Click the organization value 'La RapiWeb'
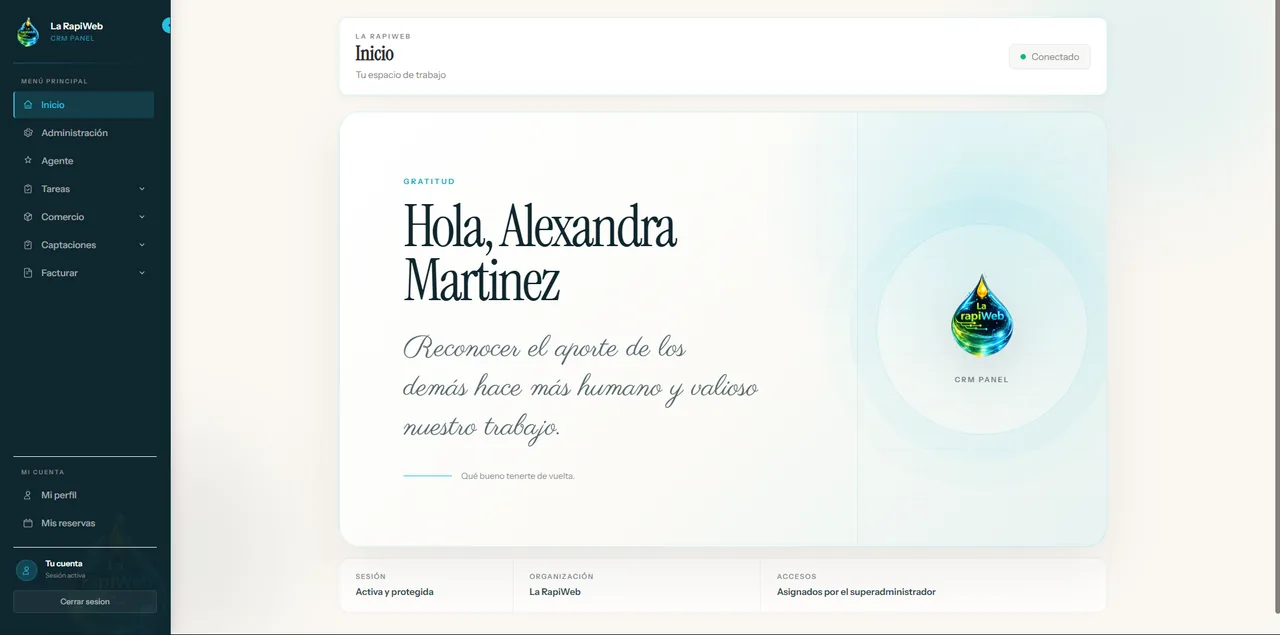The width and height of the screenshot is (1280, 635). coord(555,592)
